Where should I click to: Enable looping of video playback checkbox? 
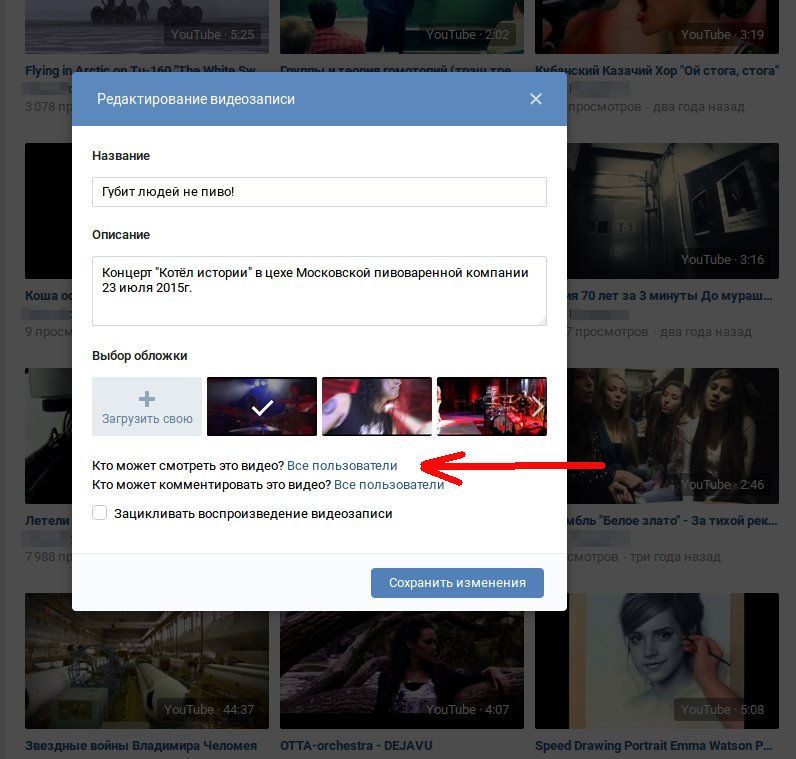[100, 513]
